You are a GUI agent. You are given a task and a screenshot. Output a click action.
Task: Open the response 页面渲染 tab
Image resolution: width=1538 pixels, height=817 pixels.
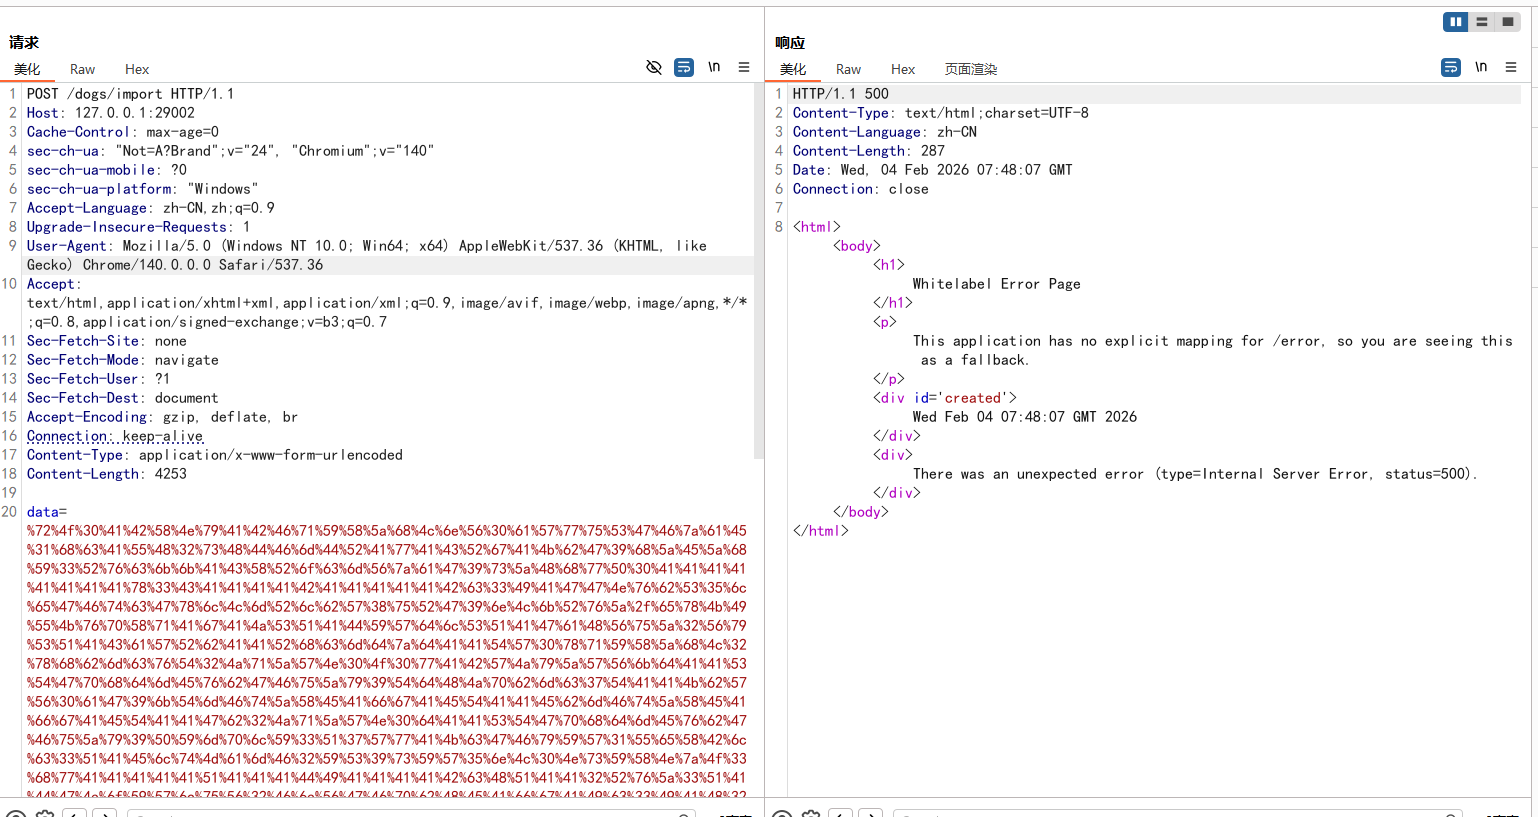[x=970, y=69]
